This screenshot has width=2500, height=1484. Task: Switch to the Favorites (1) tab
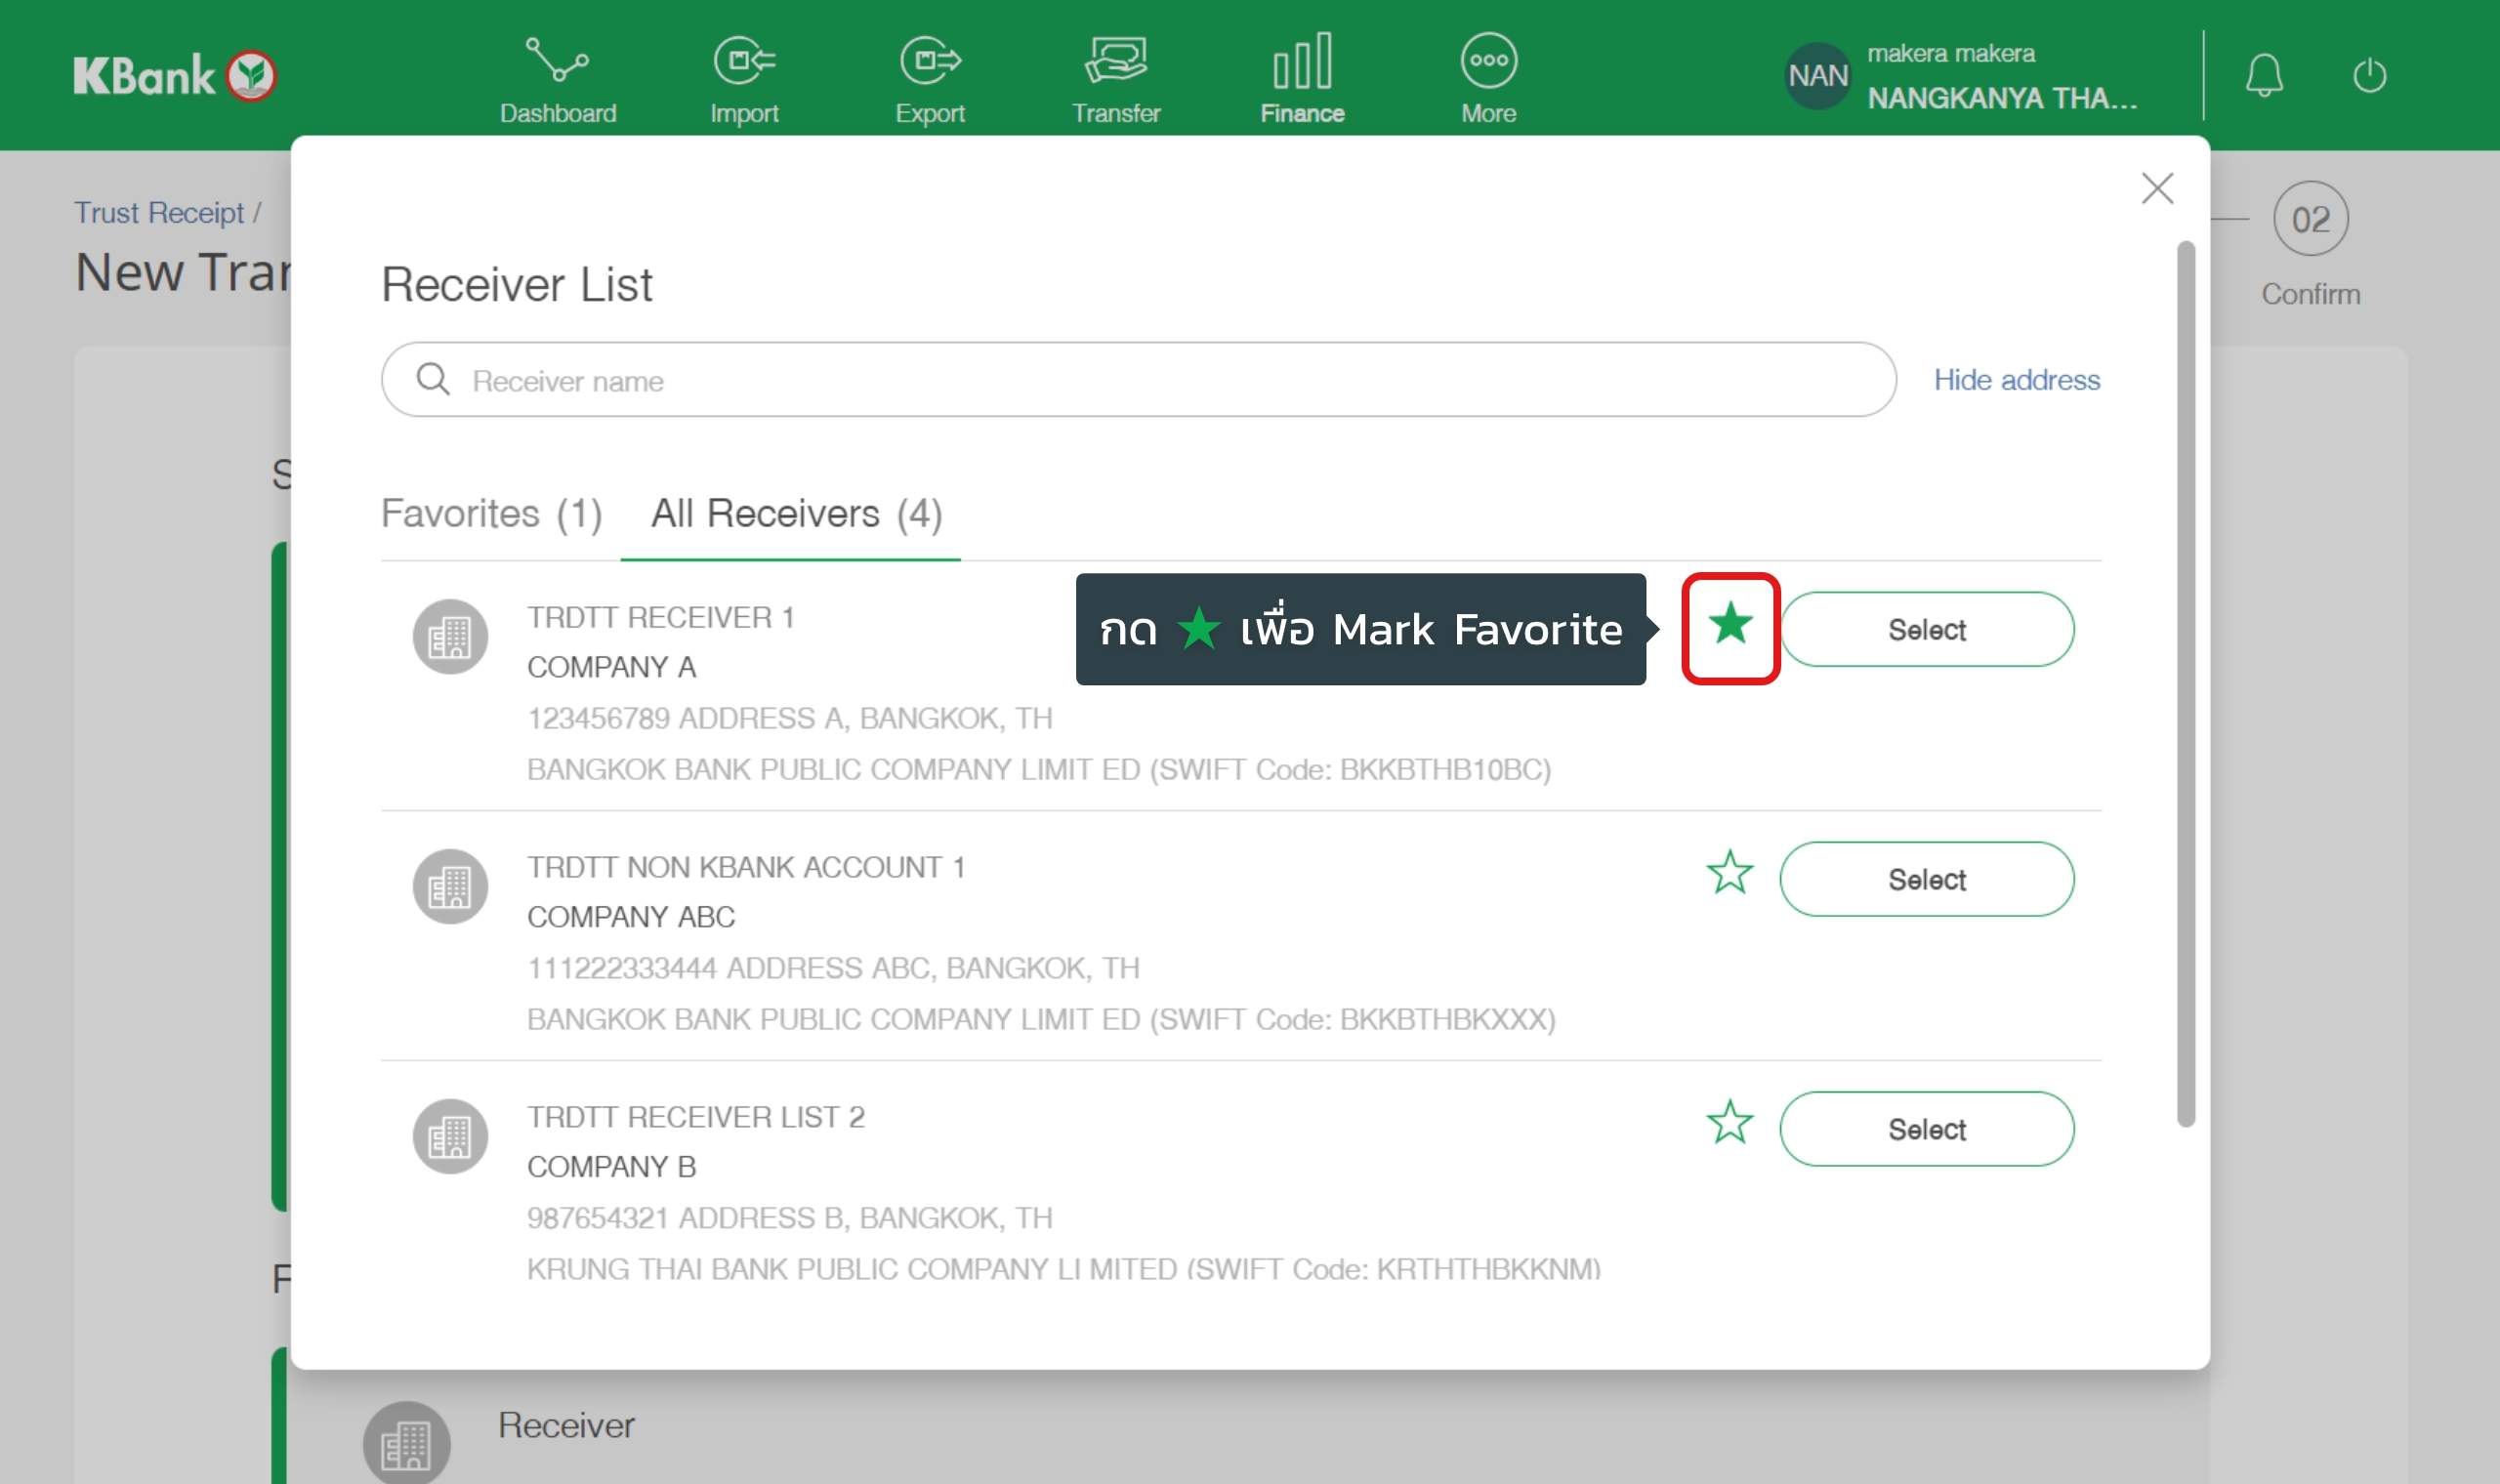pyautogui.click(x=491, y=514)
